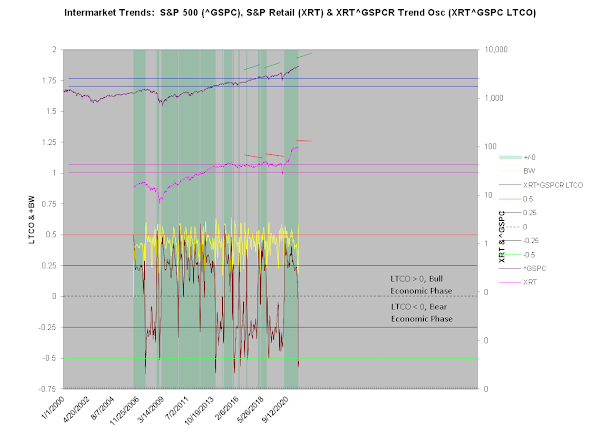Click the '1.75' tick on left axis
Image resolution: width=600 pixels, height=435 pixels.
(x=50, y=80)
